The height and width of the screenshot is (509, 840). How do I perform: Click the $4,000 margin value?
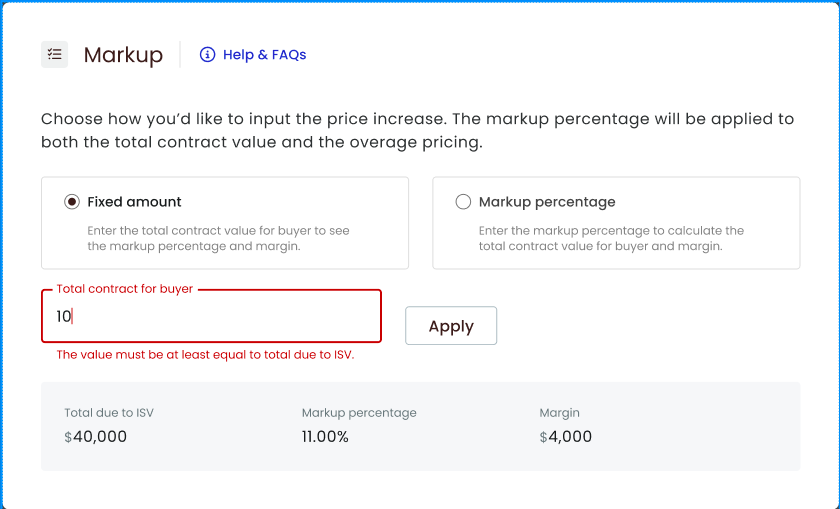click(x=566, y=437)
